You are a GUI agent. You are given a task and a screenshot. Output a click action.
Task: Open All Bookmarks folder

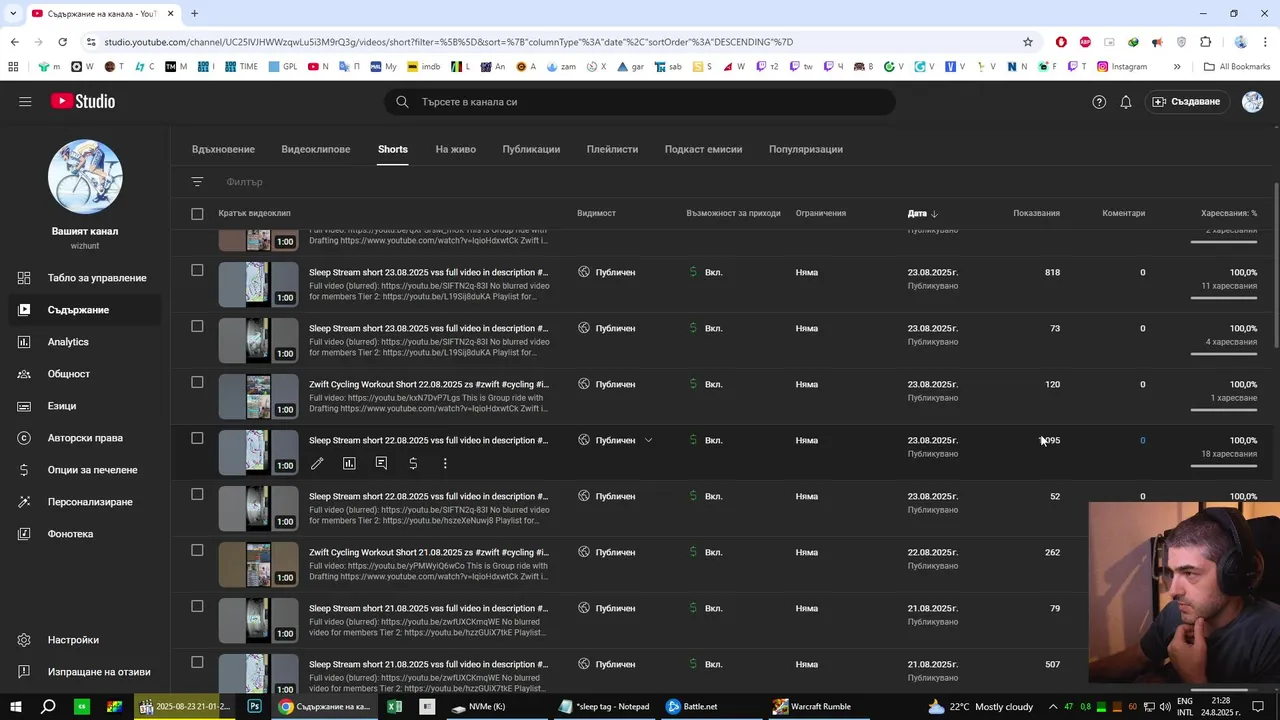pyautogui.click(x=1237, y=67)
